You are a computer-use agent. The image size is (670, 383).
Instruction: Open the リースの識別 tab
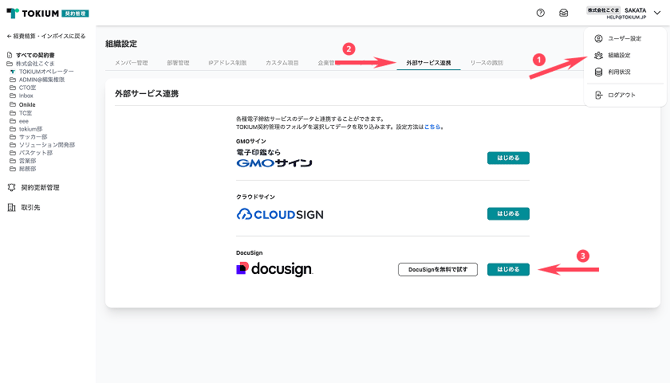point(486,63)
